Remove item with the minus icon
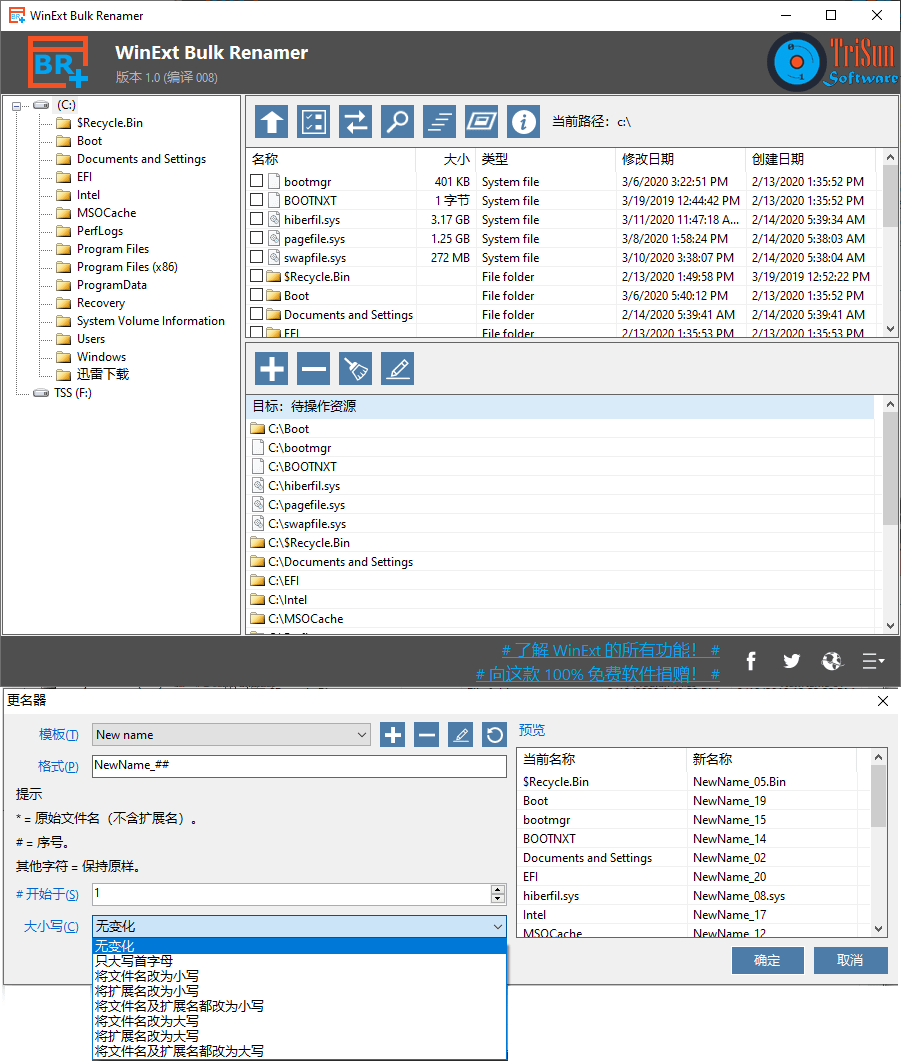 coord(314,369)
